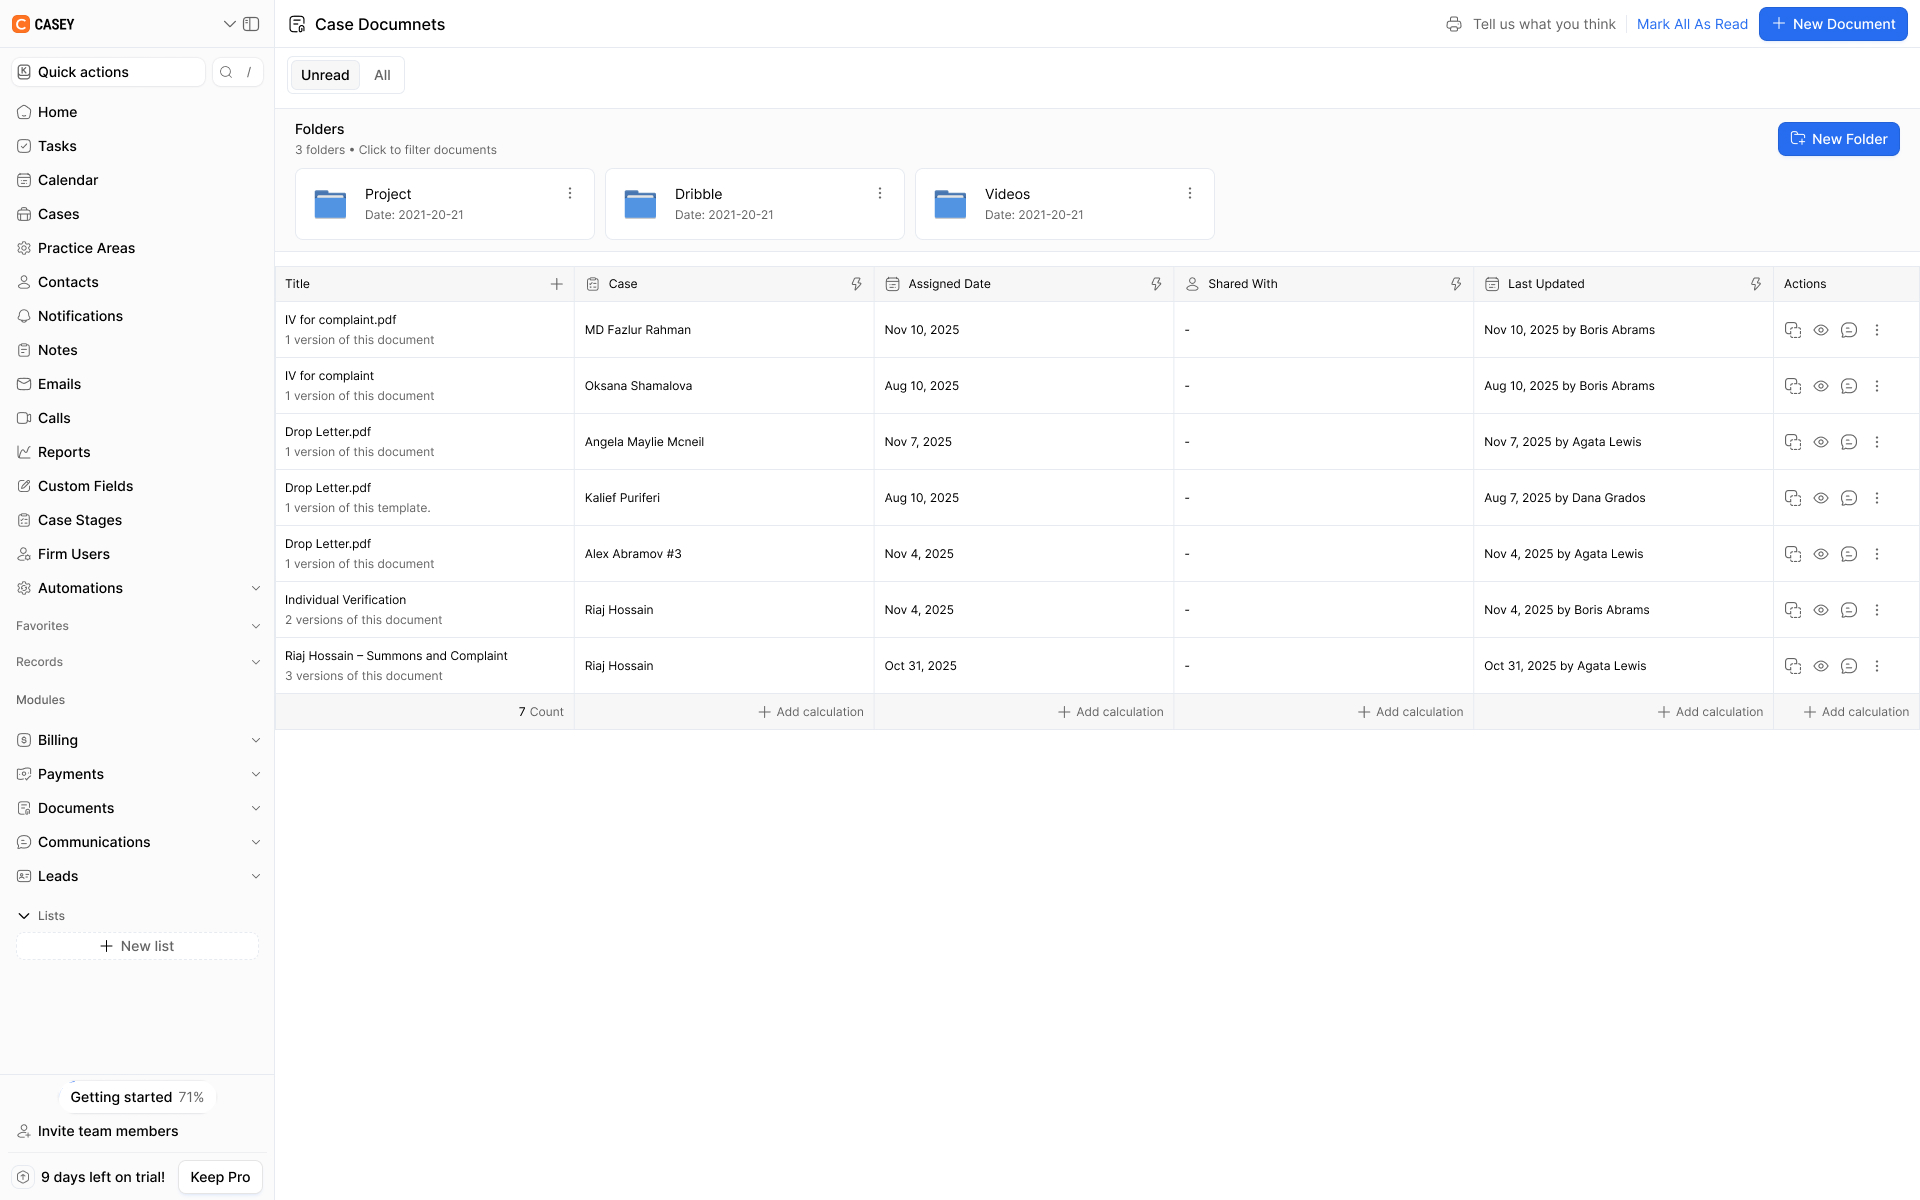Viewport: 1920px width, 1200px height.
Task: Toggle eye icon for Kalief Puriferi row
Action: (x=1821, y=498)
